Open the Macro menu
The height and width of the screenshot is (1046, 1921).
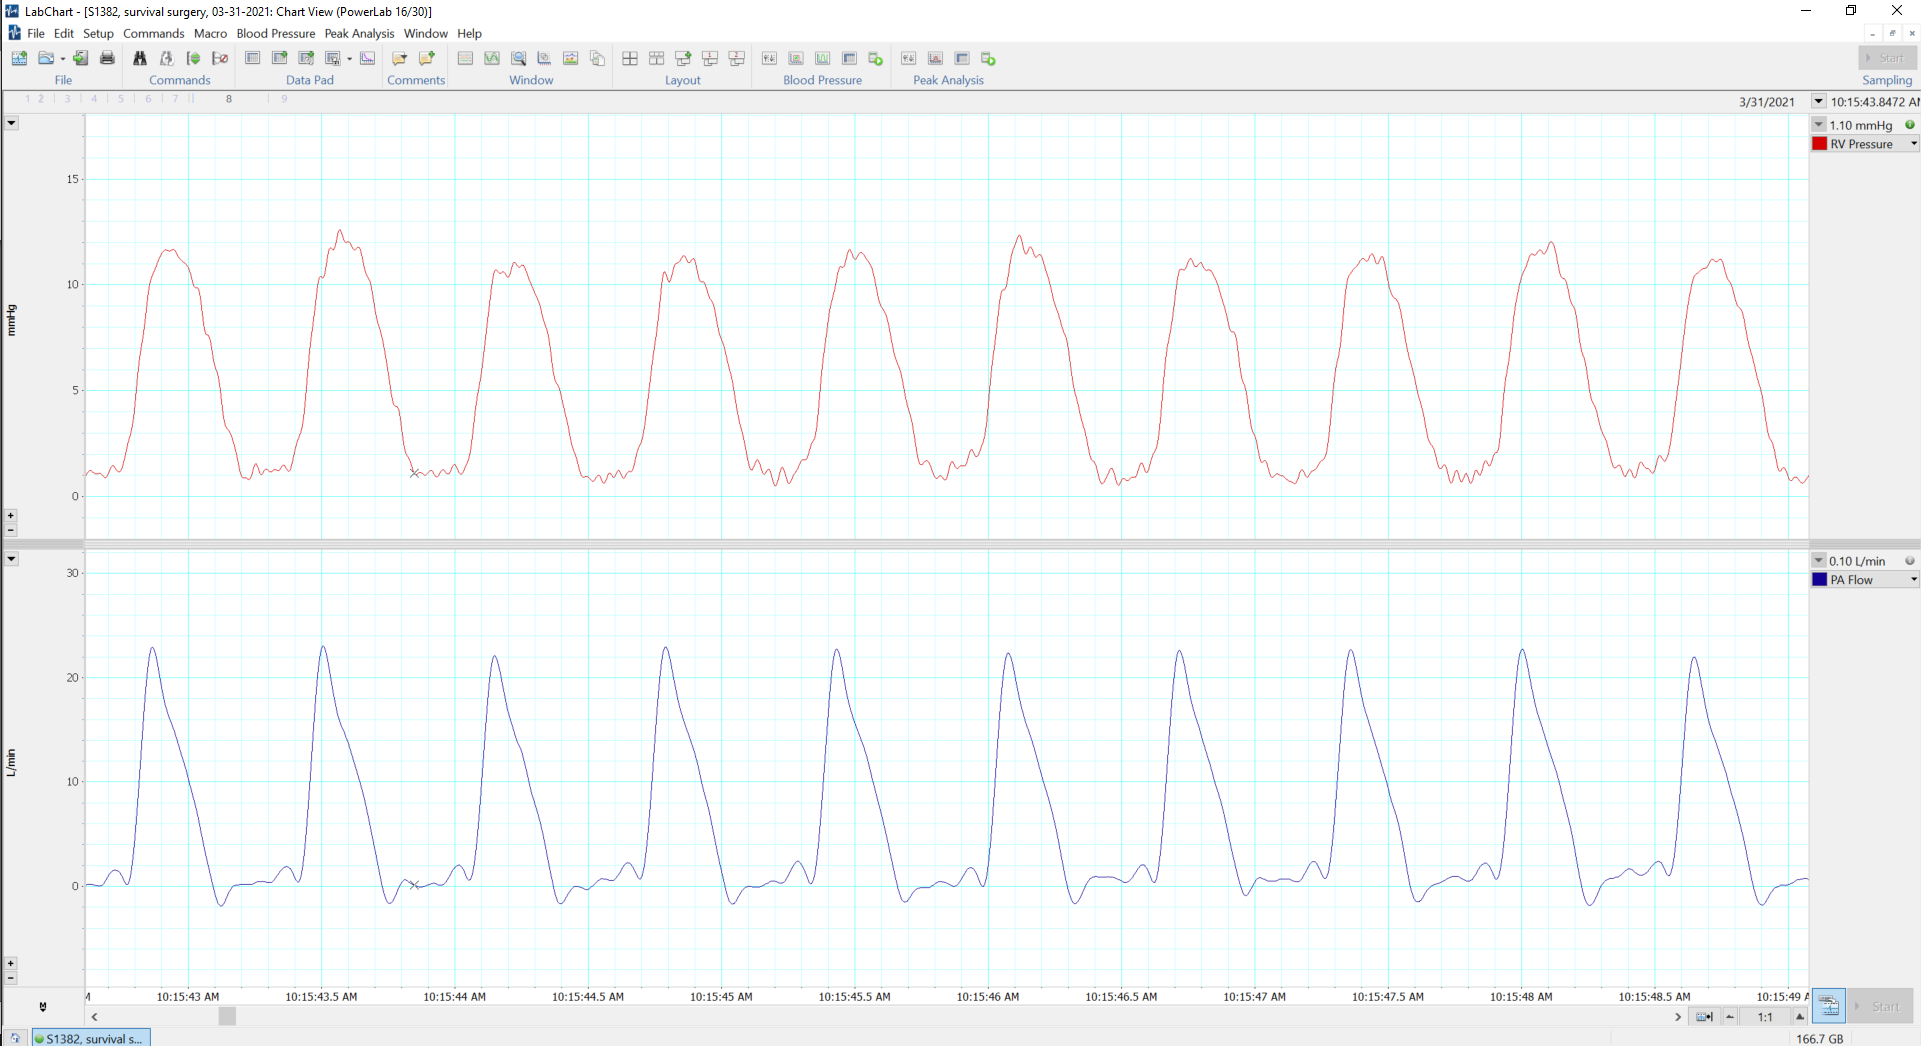point(210,33)
